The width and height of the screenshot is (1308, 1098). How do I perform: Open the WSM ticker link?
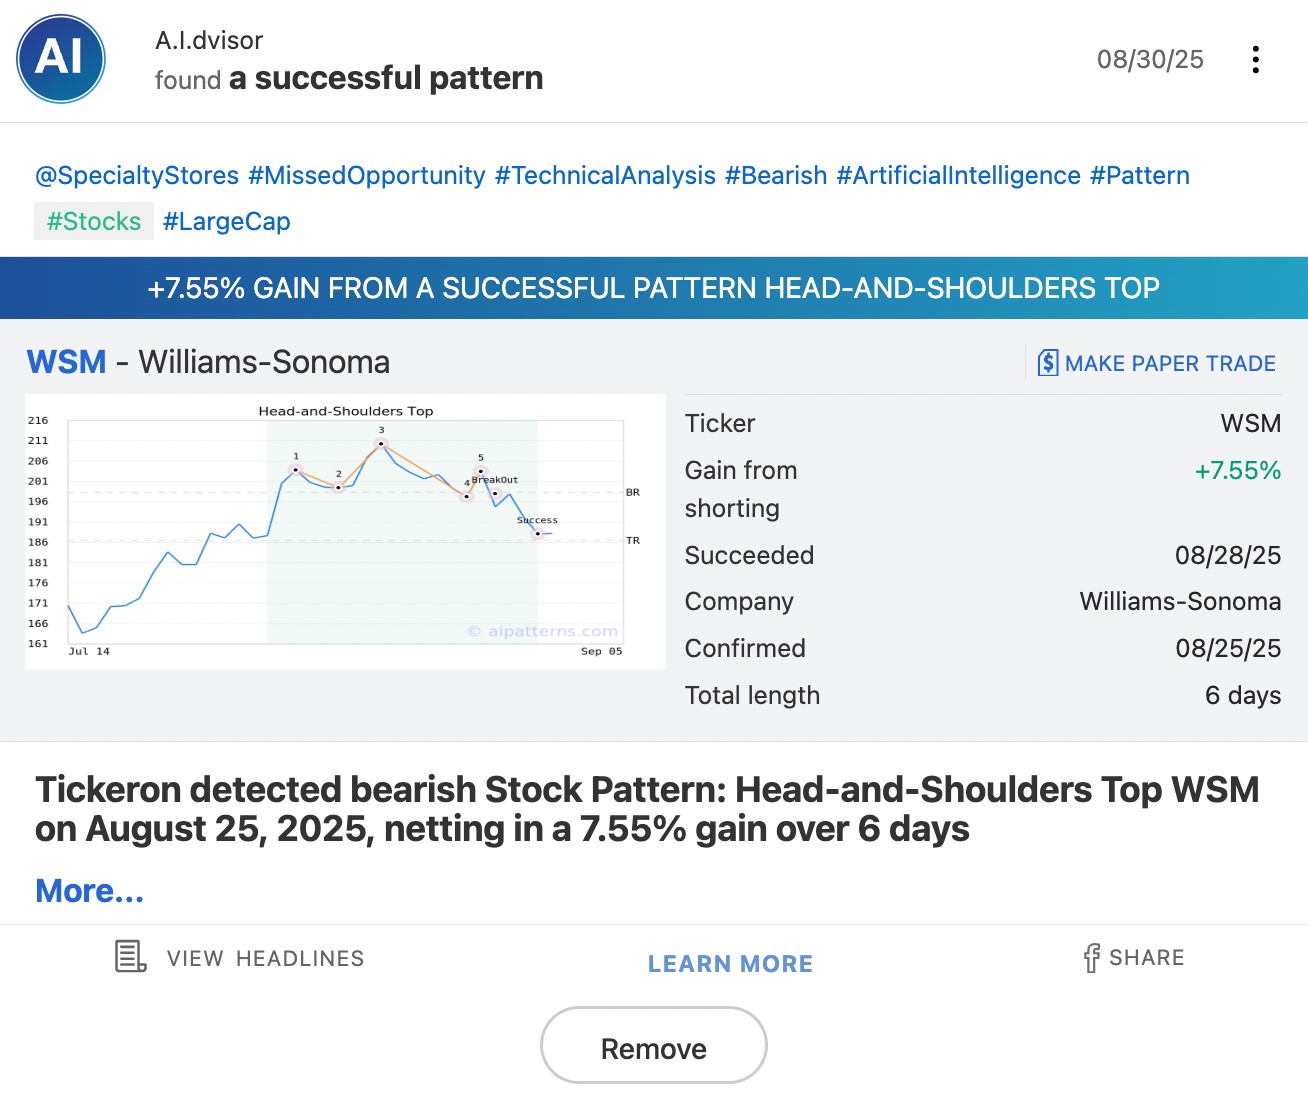(66, 362)
